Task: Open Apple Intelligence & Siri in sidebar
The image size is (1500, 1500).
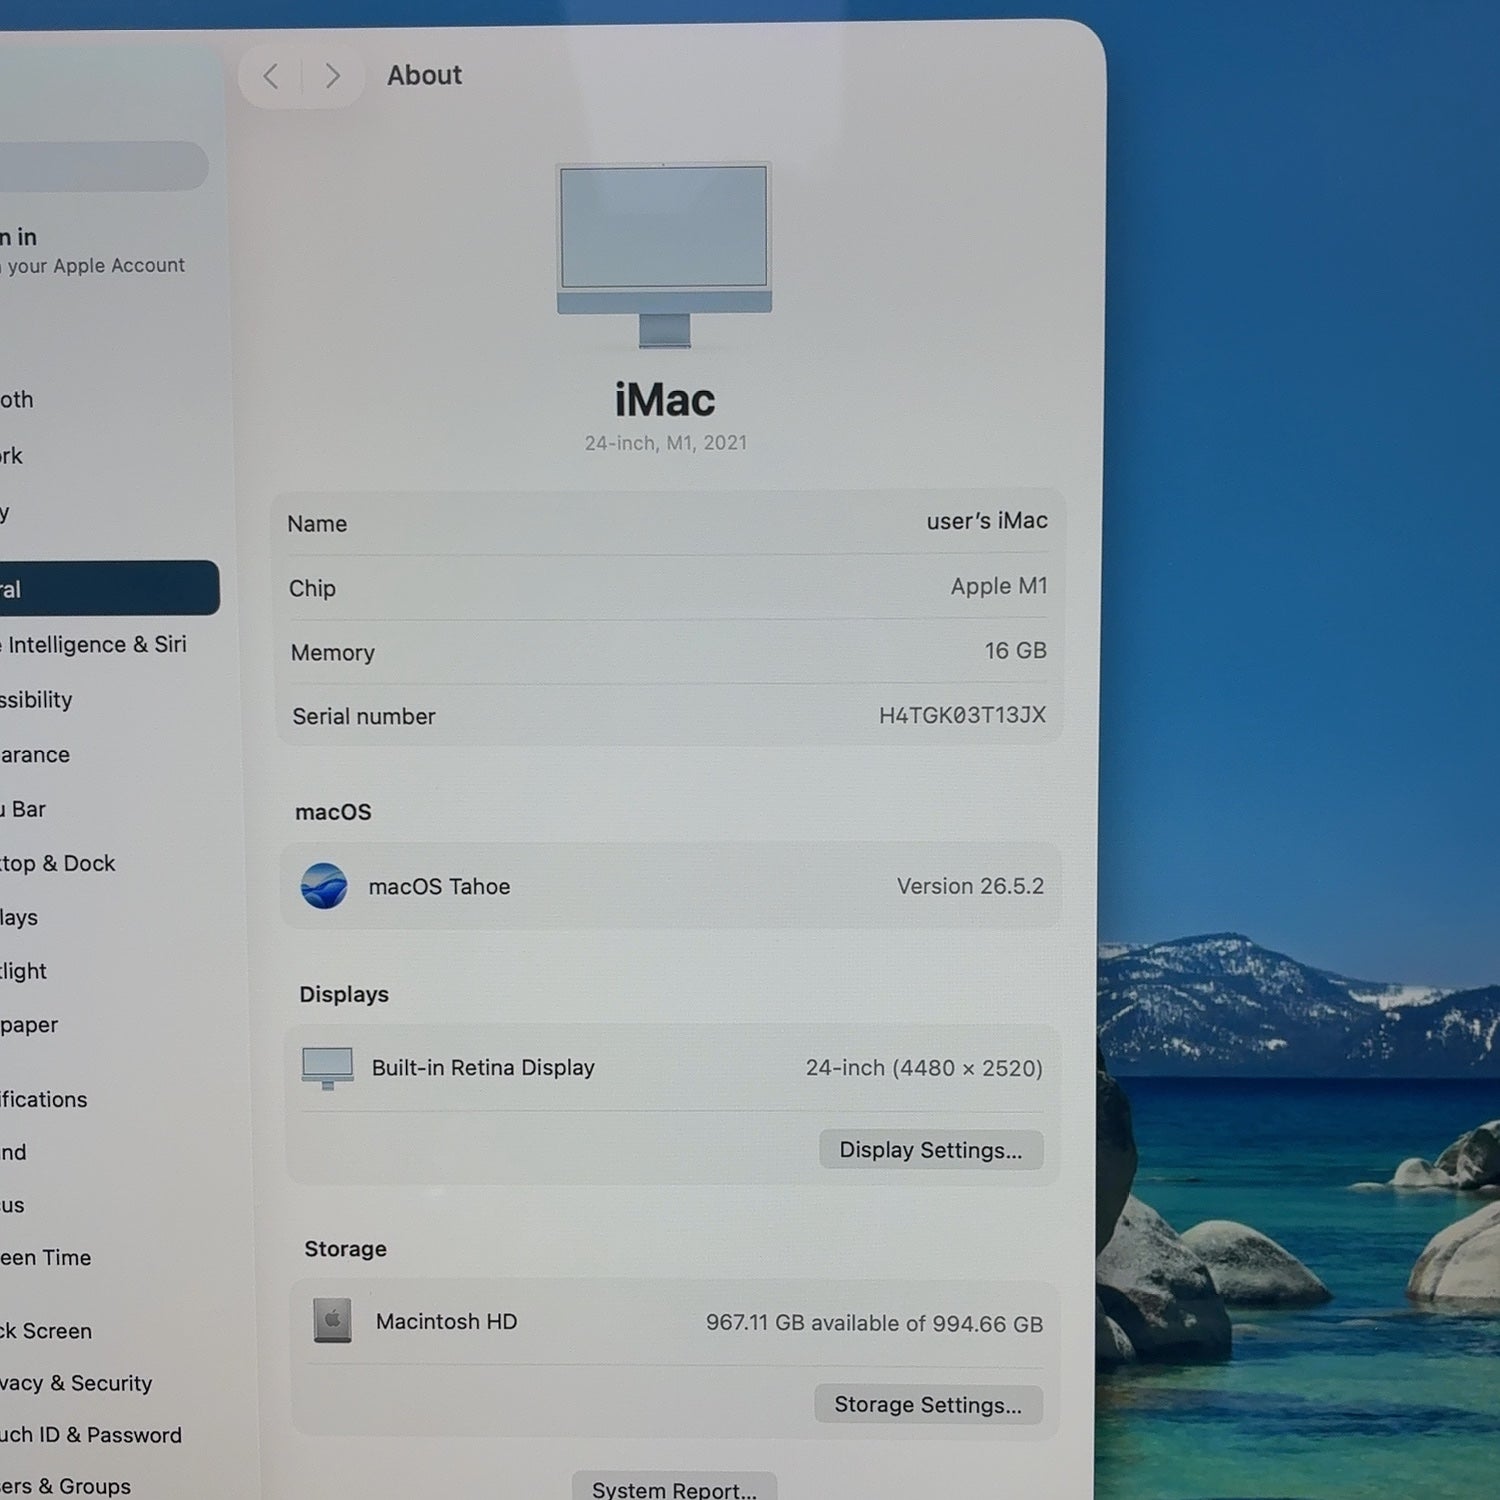Action: coord(94,645)
